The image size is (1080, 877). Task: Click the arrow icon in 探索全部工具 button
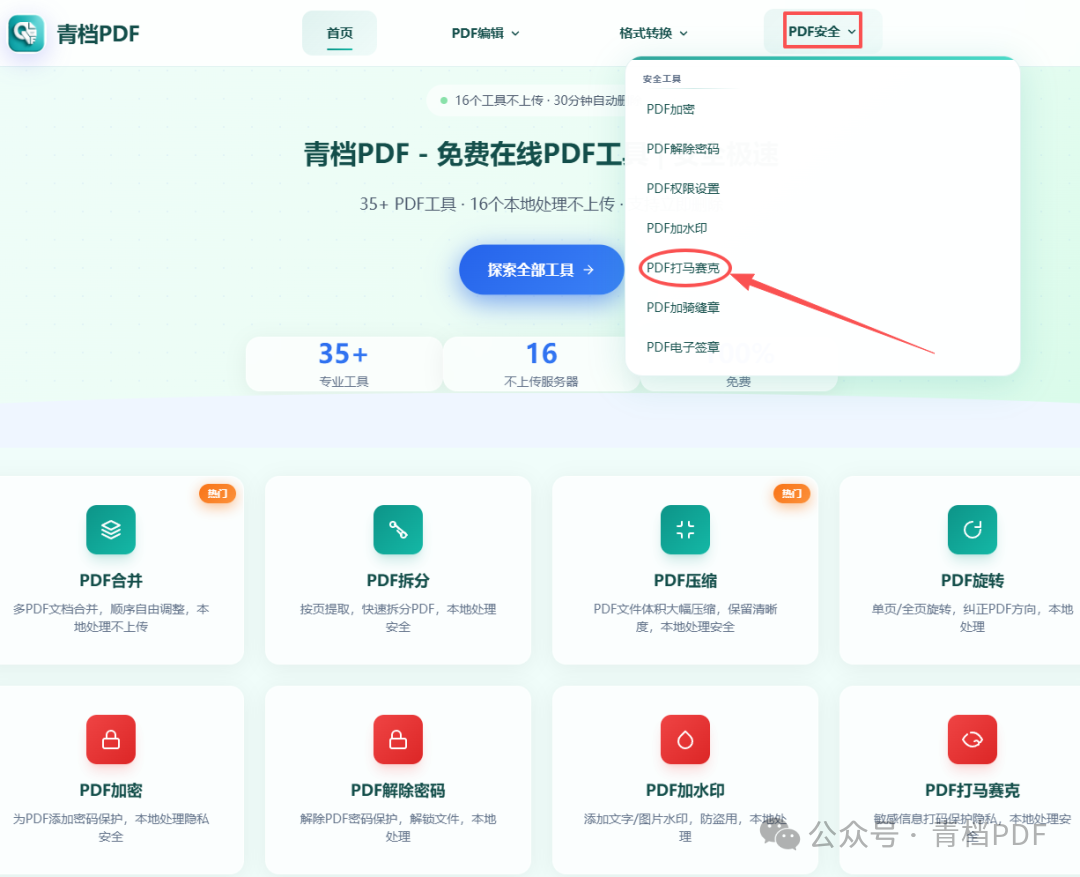[589, 270]
